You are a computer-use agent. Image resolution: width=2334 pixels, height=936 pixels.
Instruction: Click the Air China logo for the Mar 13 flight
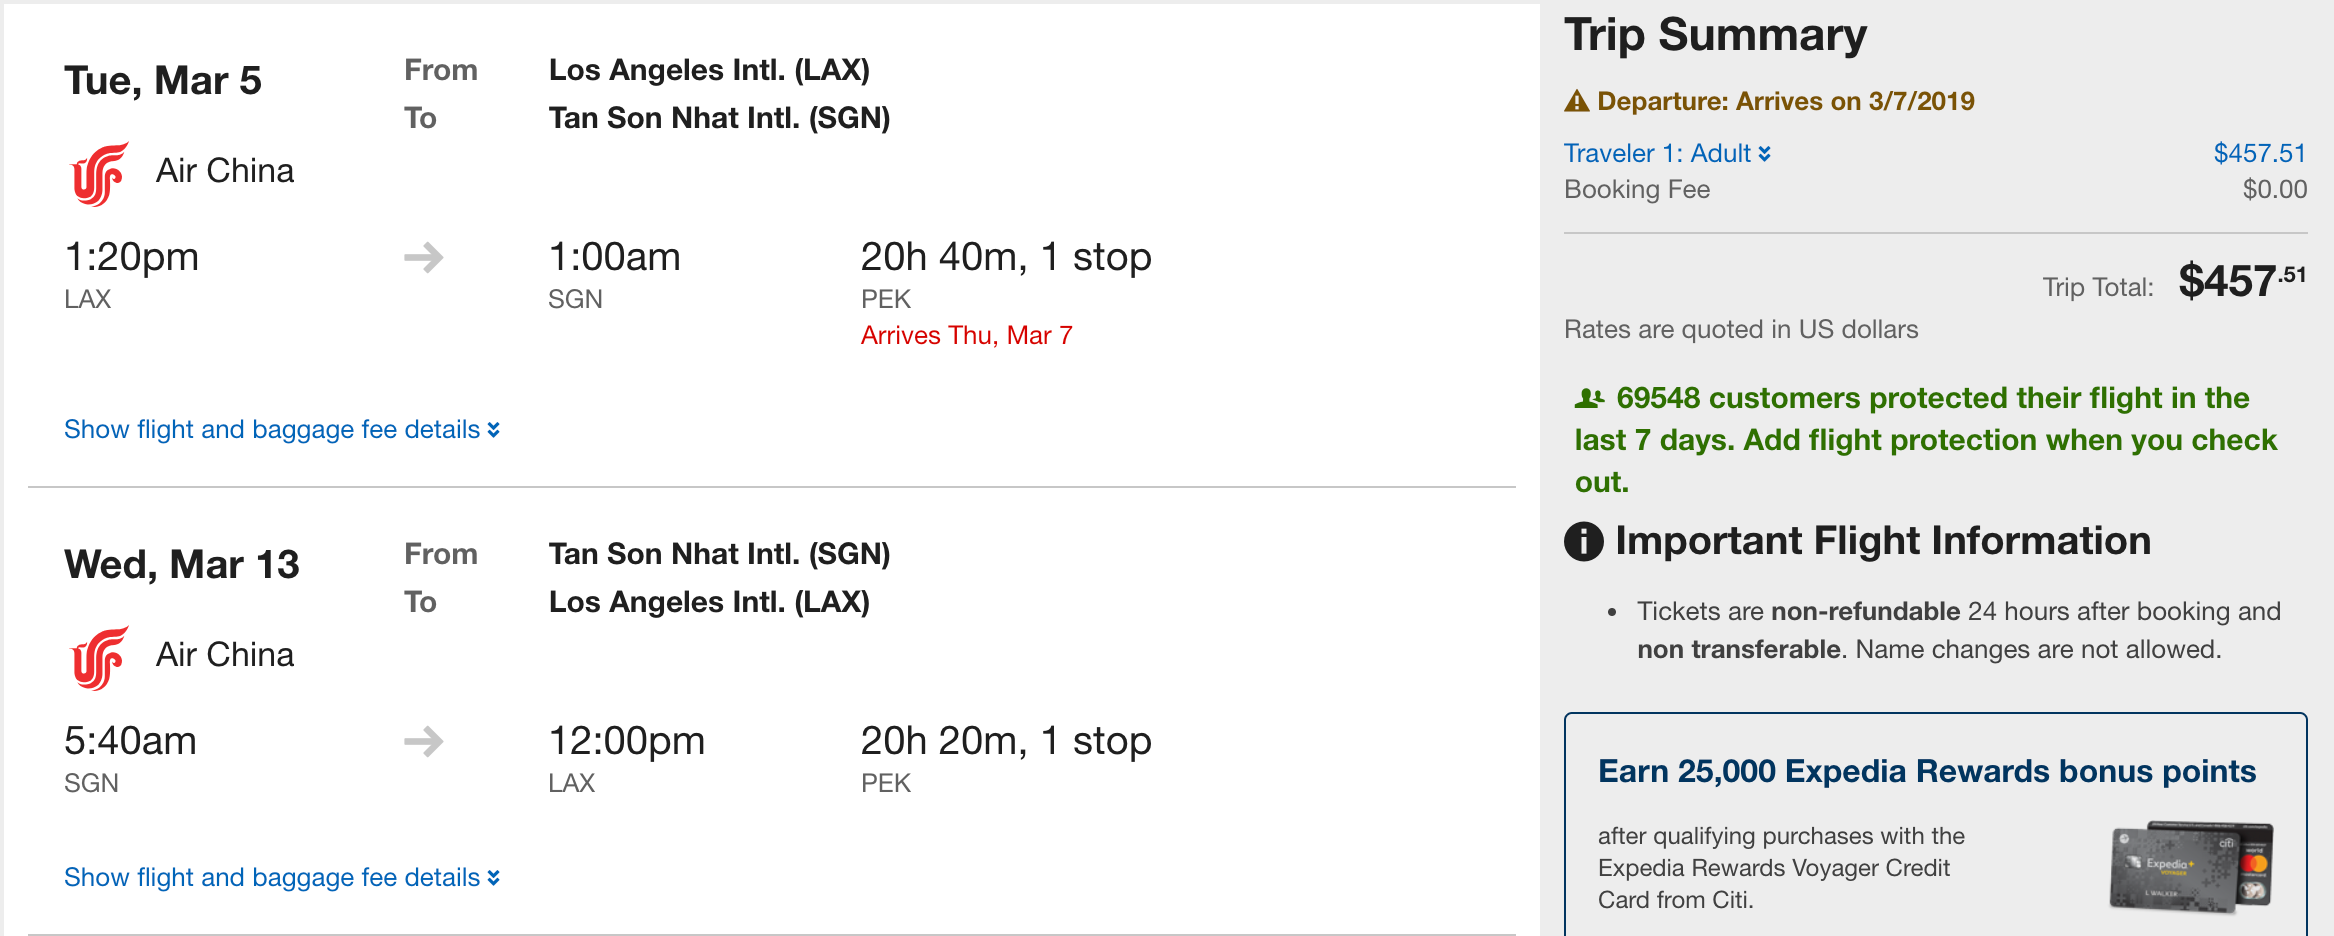[x=100, y=657]
